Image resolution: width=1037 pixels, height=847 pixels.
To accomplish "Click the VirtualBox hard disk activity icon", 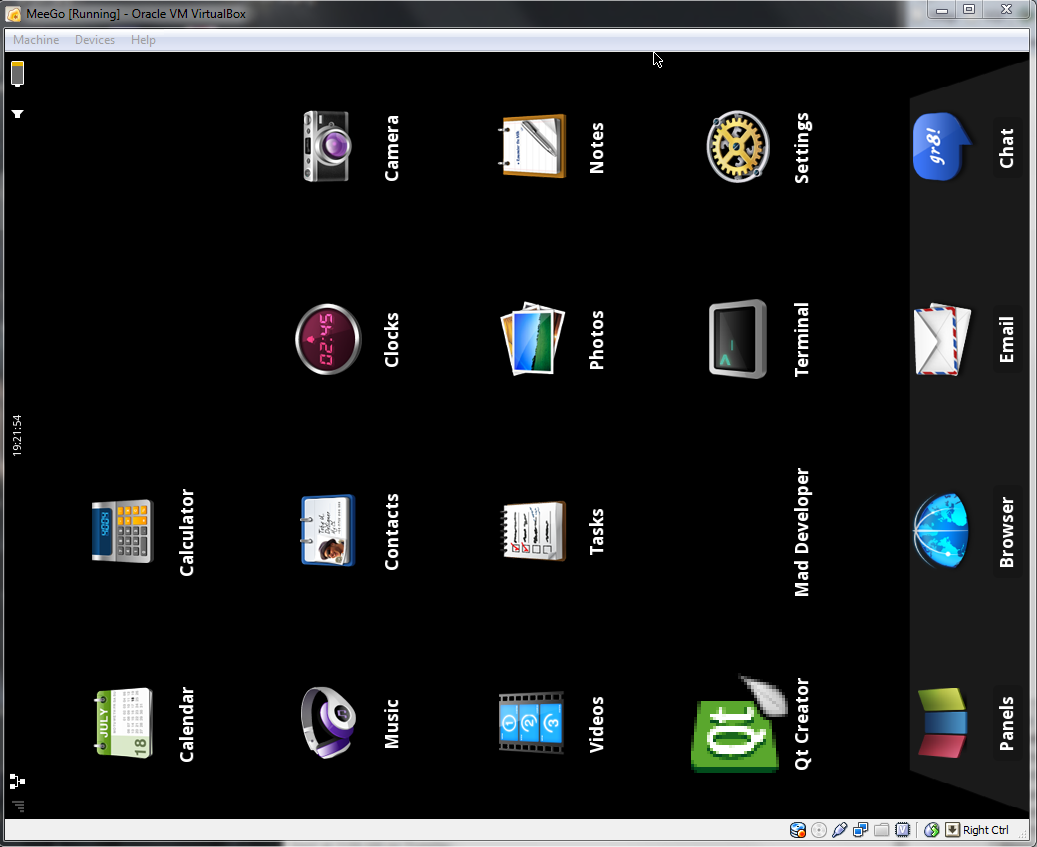I will click(x=798, y=830).
